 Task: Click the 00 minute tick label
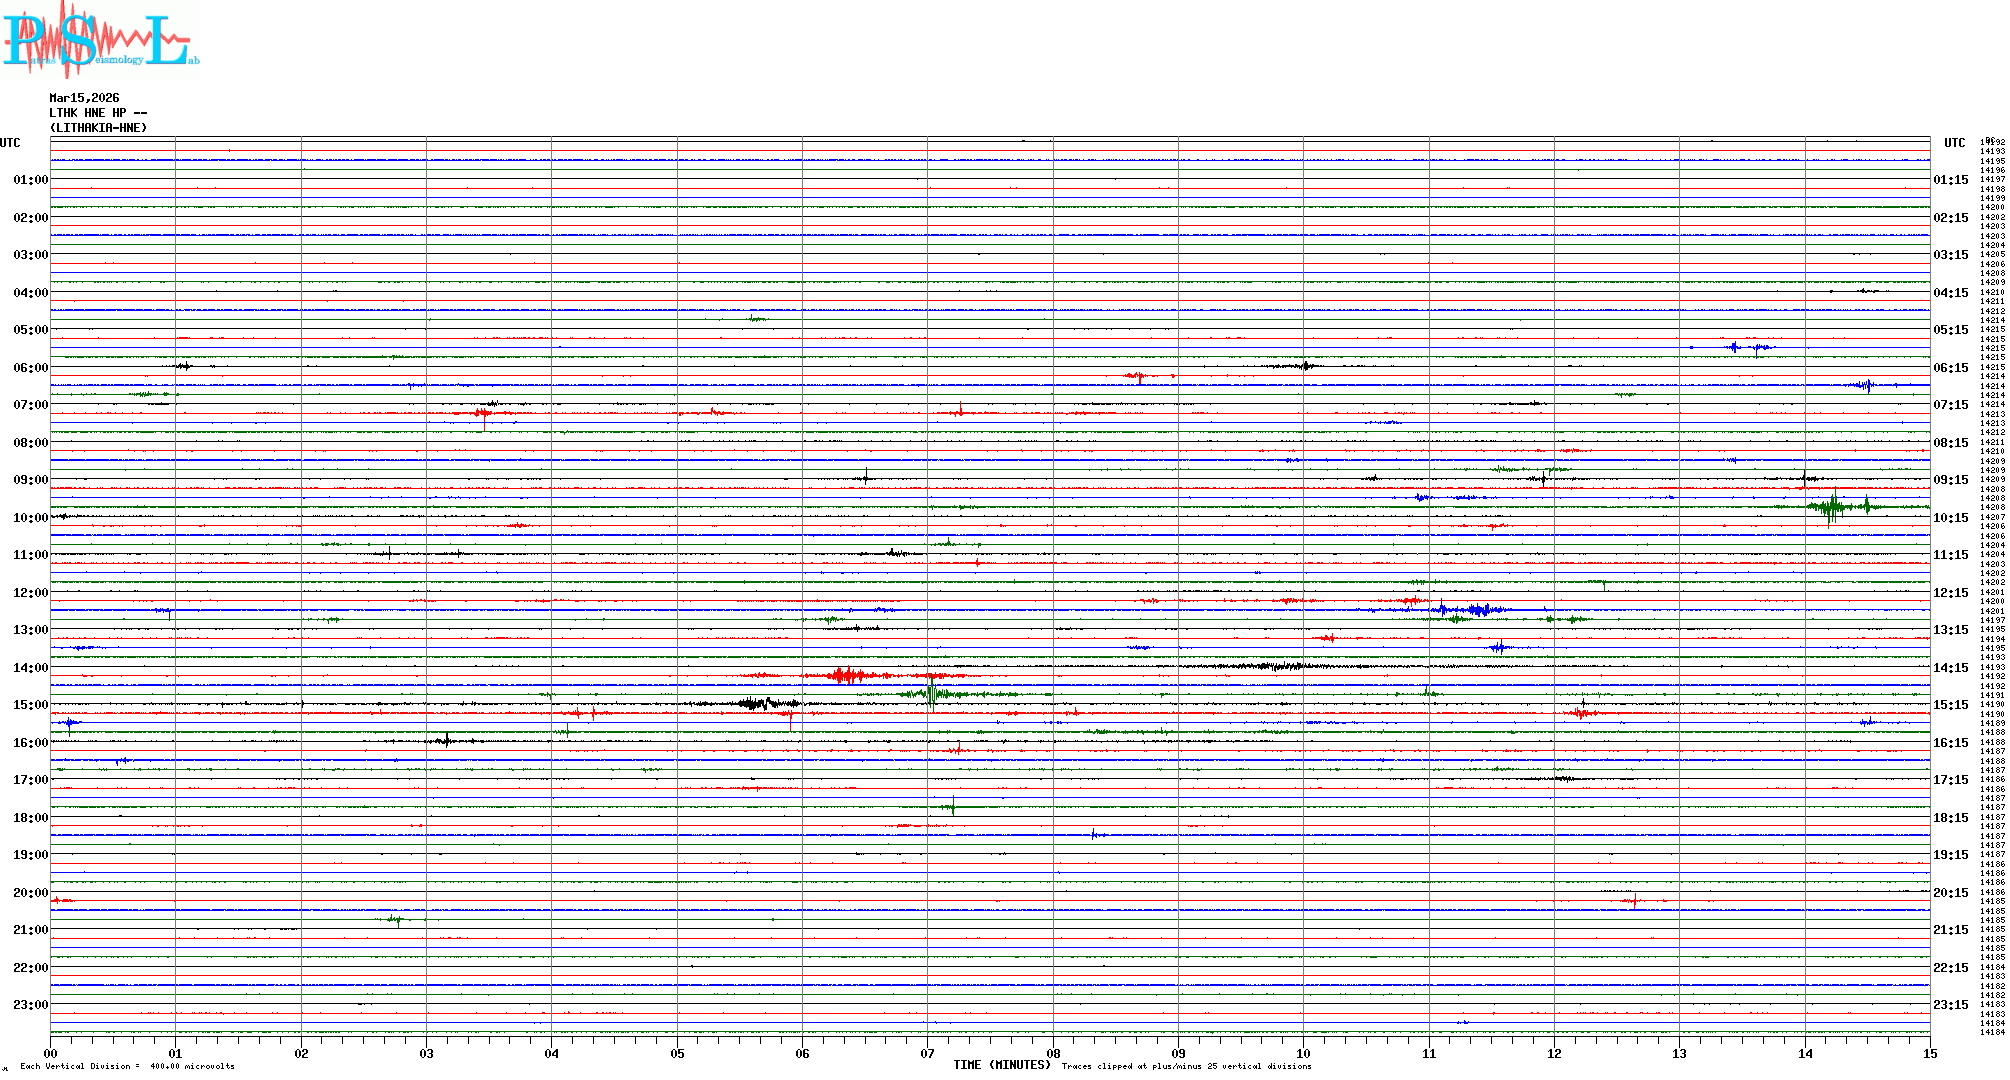[51, 1054]
